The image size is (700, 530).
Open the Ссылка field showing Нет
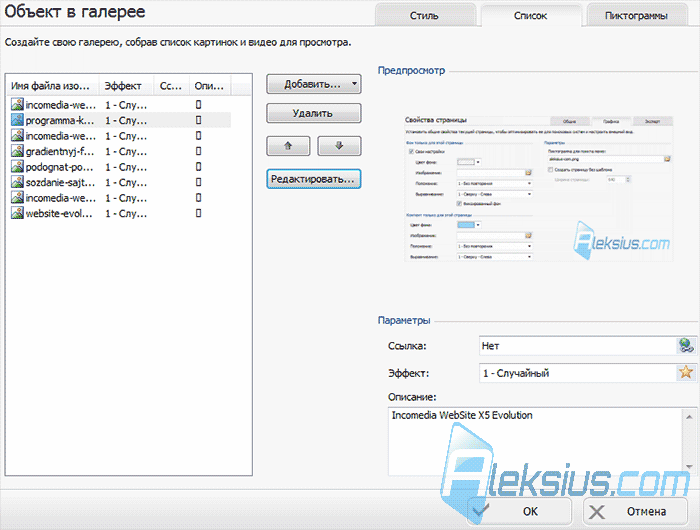point(578,346)
